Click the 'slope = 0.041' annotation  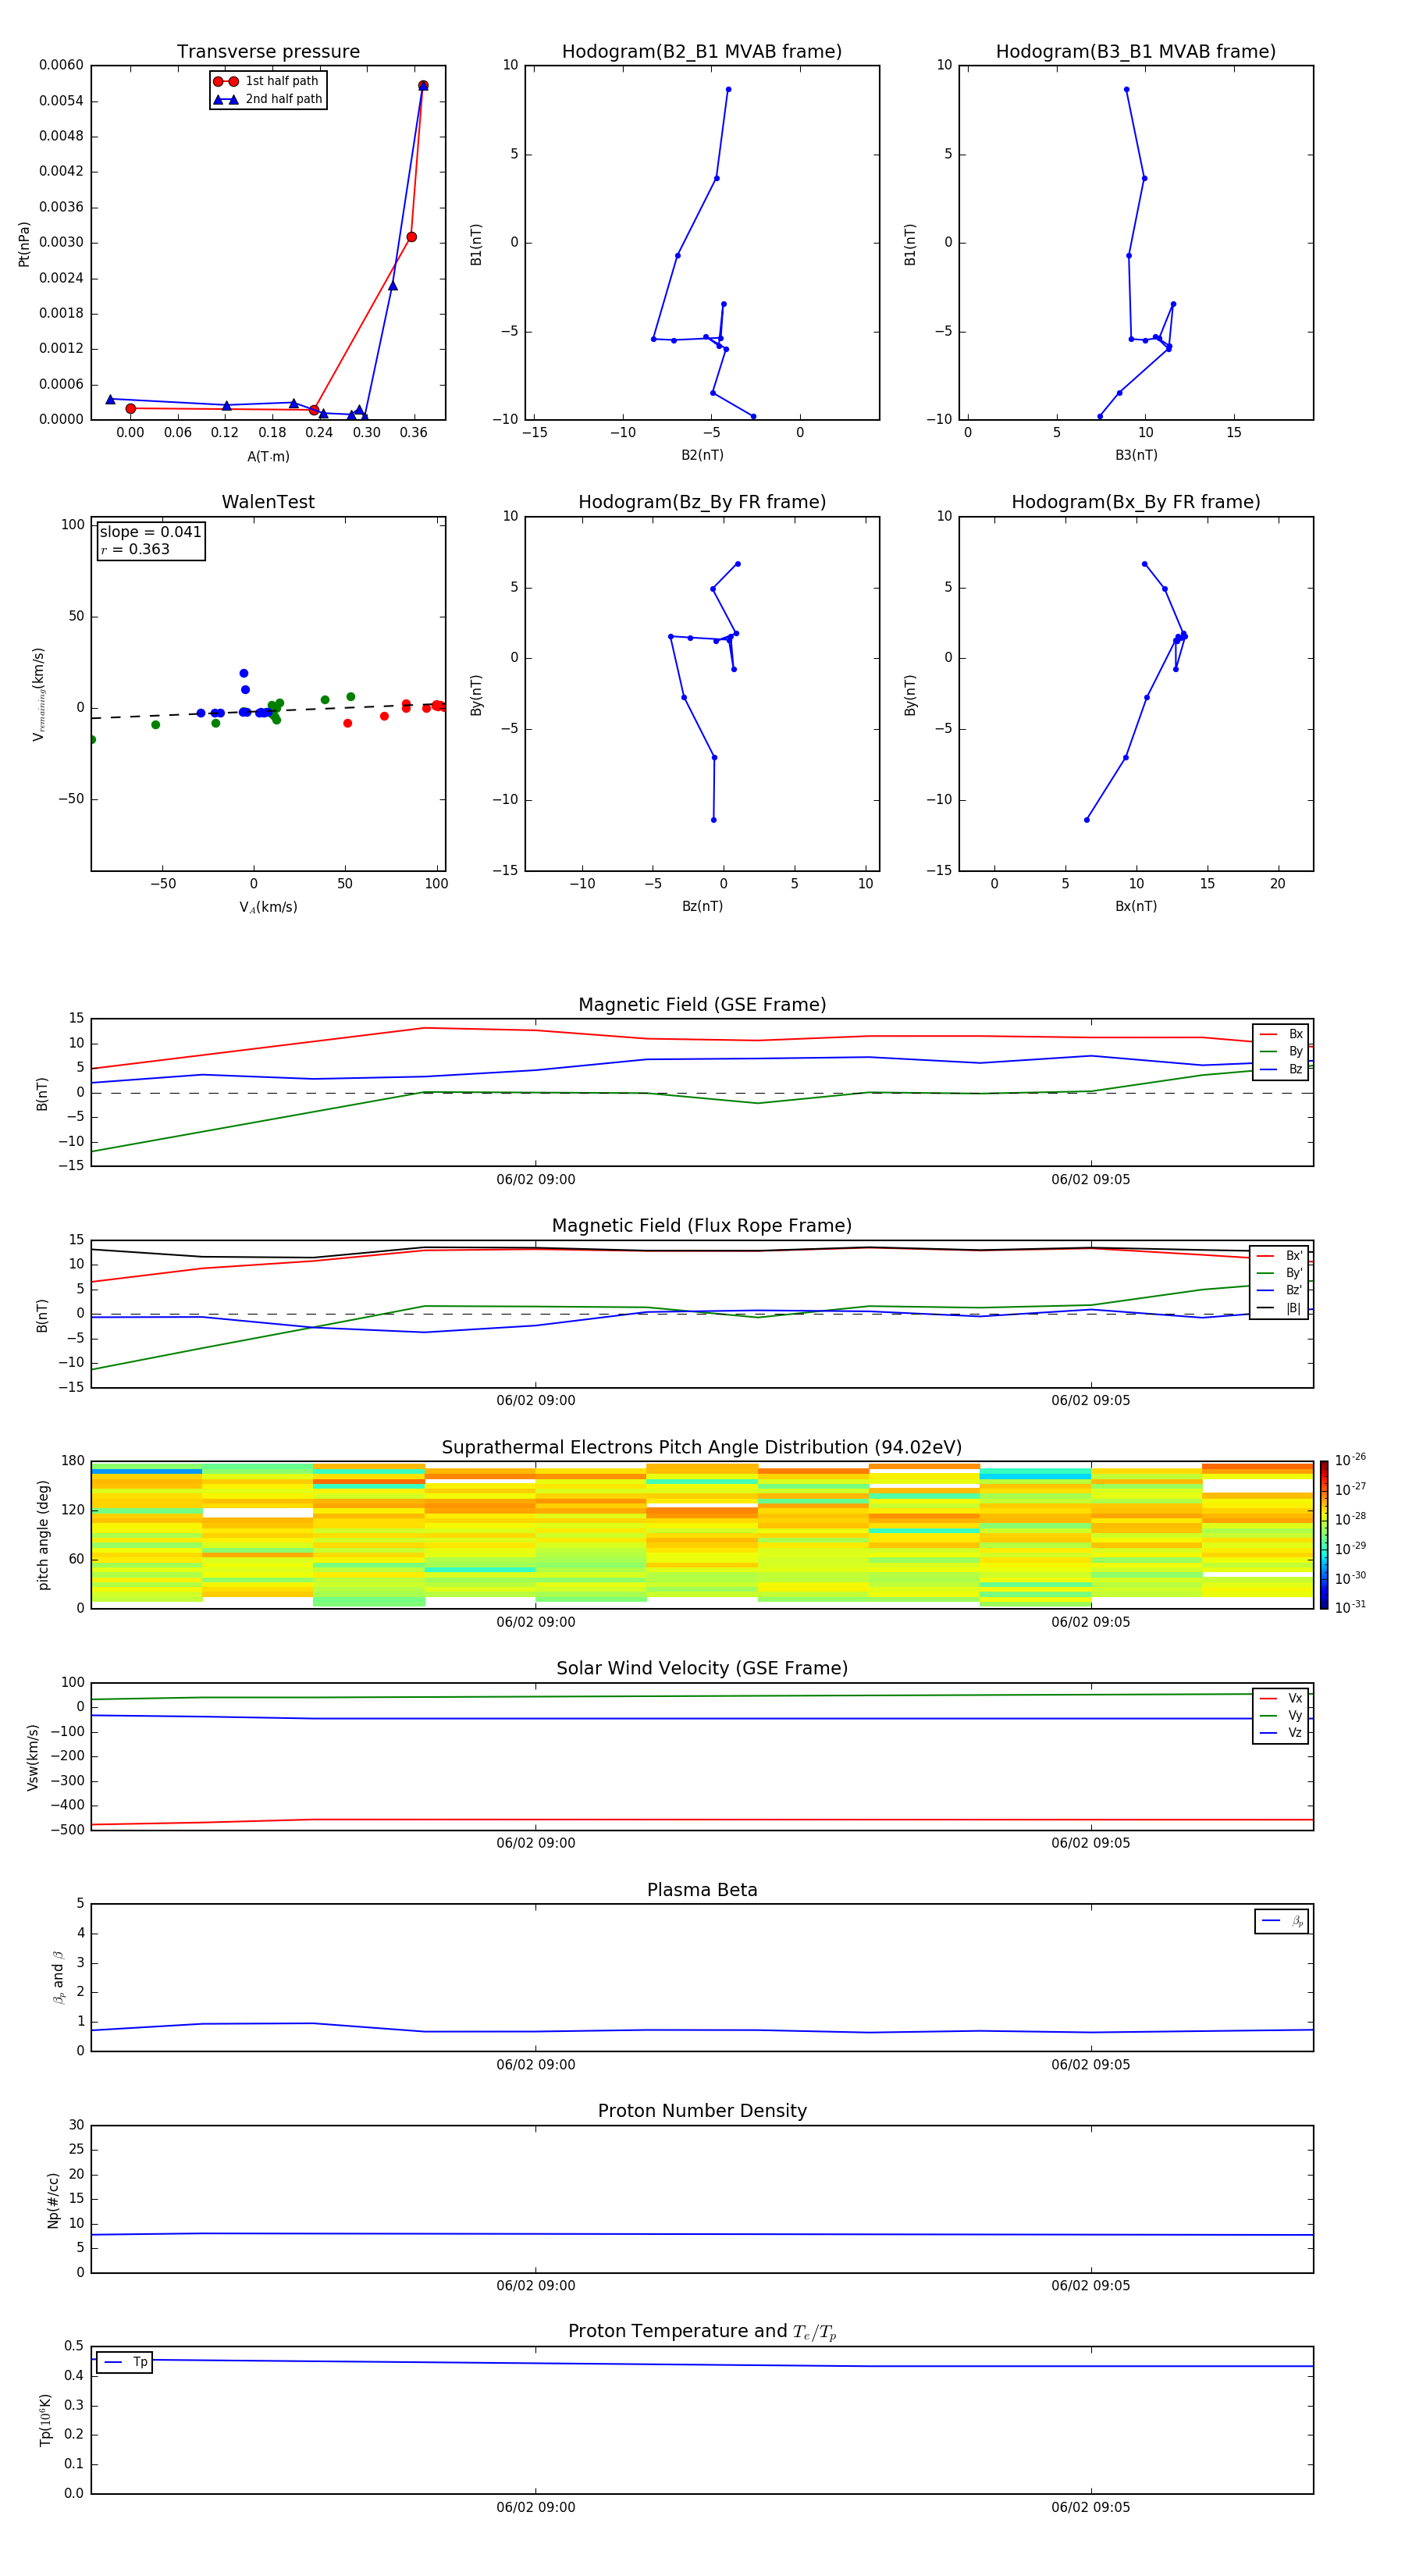coord(150,532)
